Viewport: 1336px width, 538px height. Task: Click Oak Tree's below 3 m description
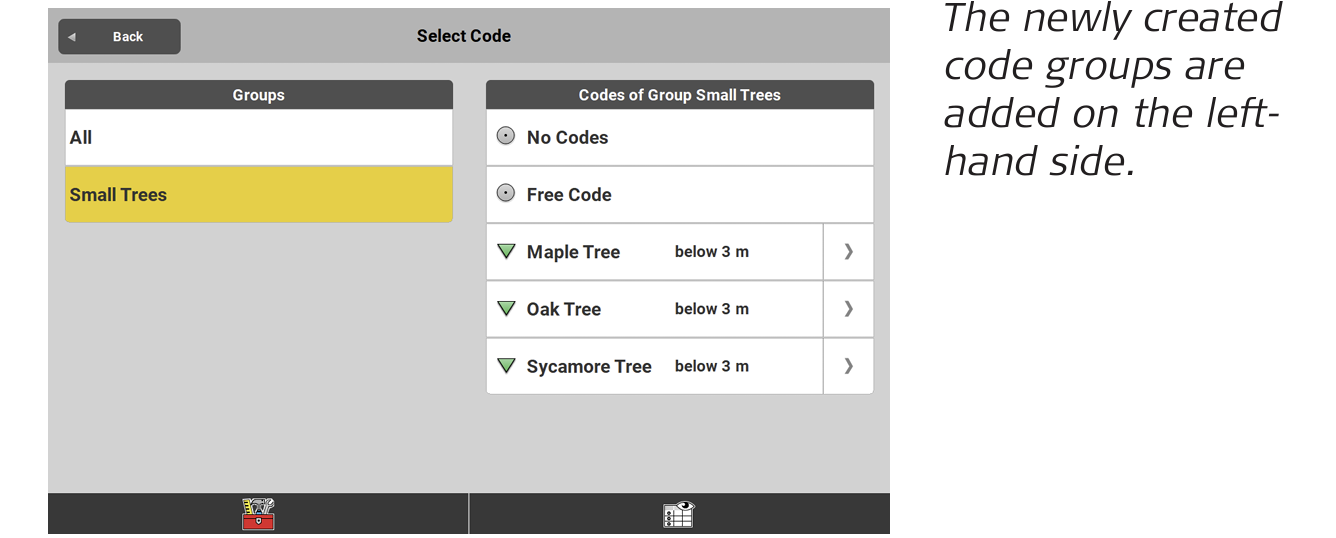[711, 309]
